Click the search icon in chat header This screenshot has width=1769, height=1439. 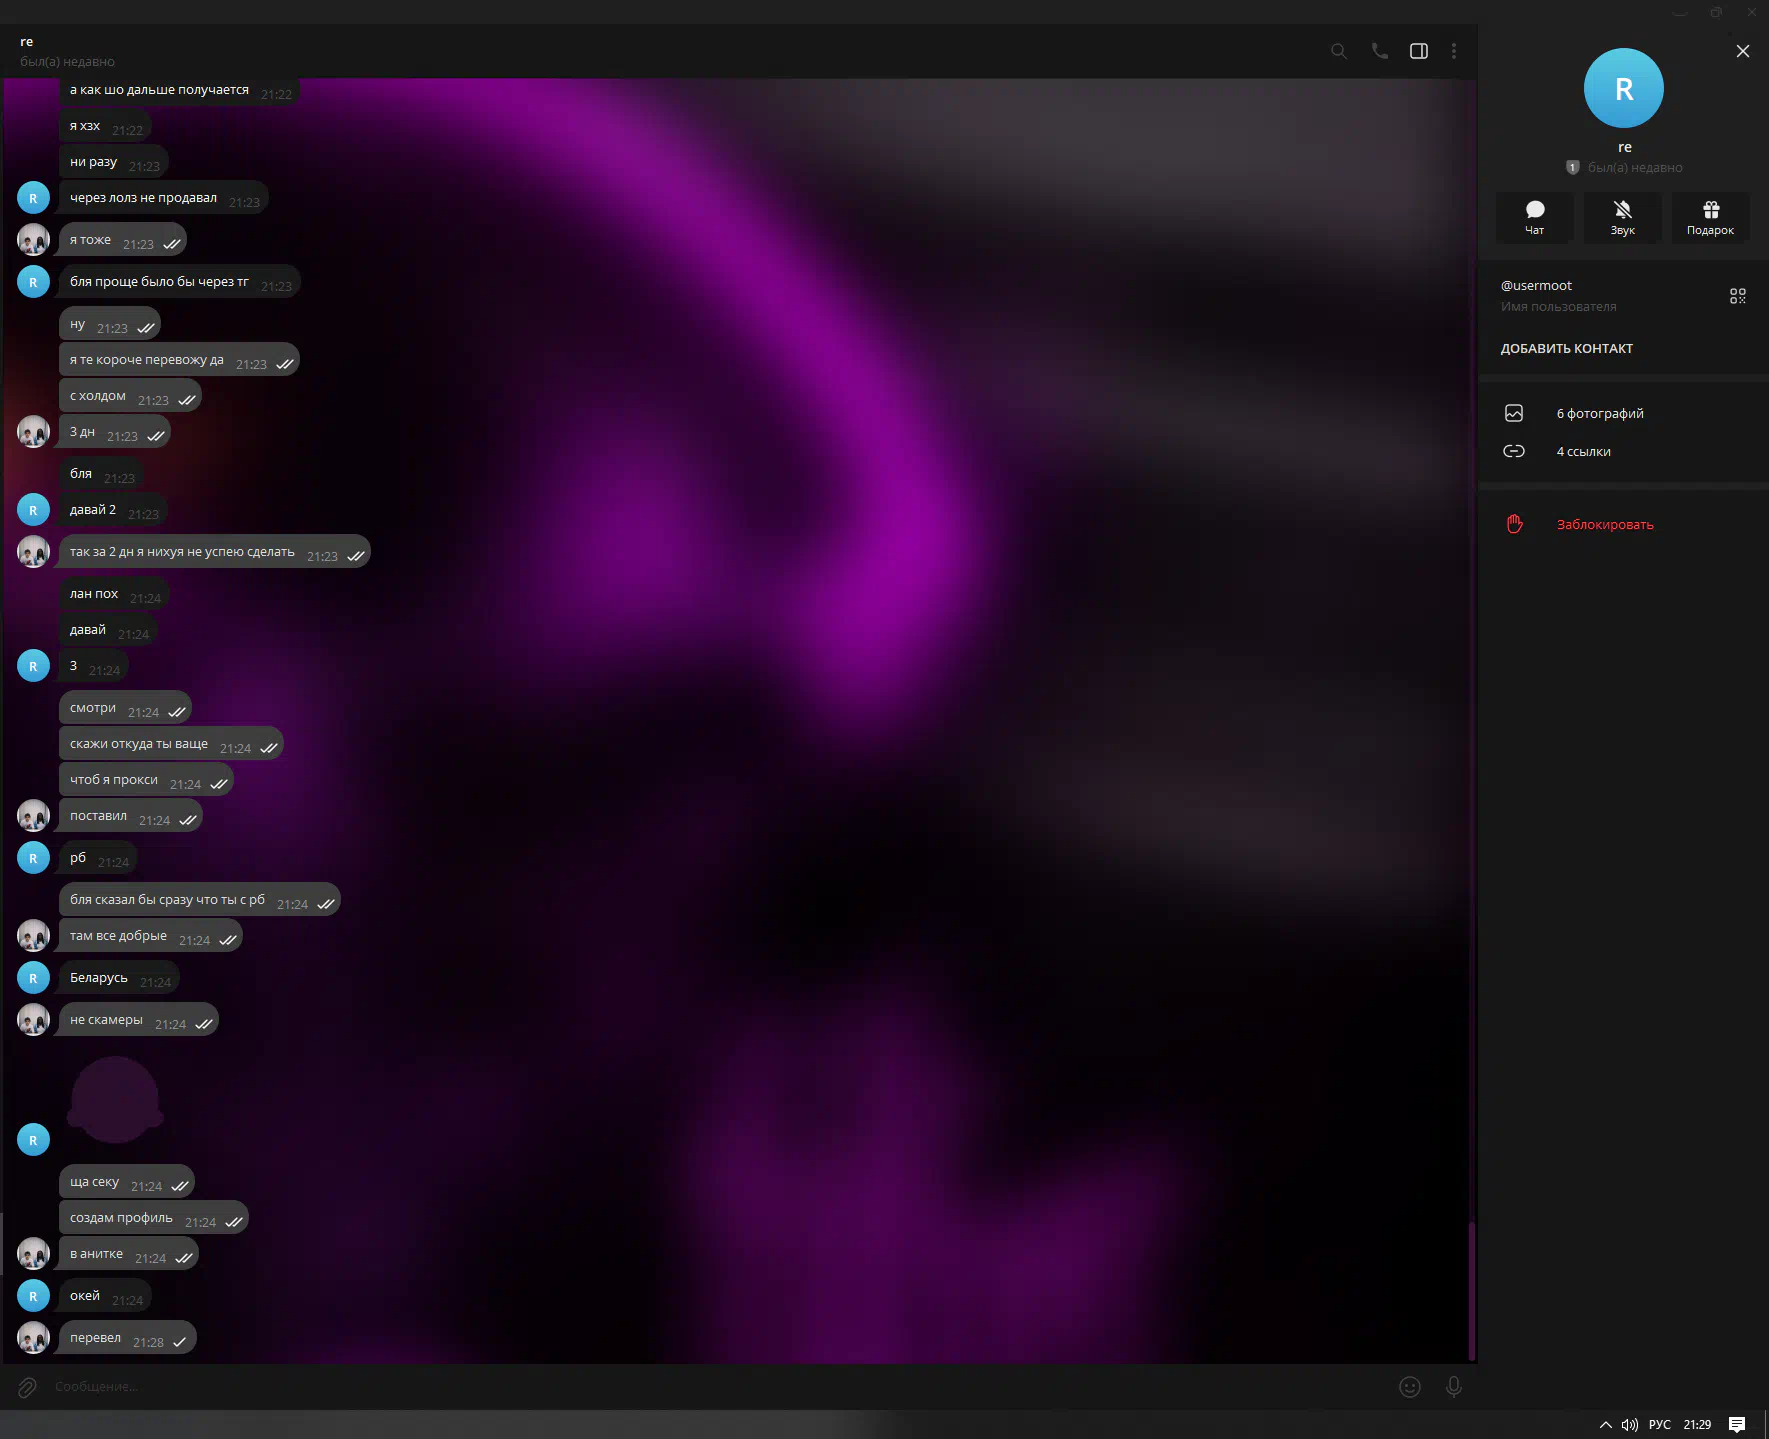click(x=1338, y=51)
